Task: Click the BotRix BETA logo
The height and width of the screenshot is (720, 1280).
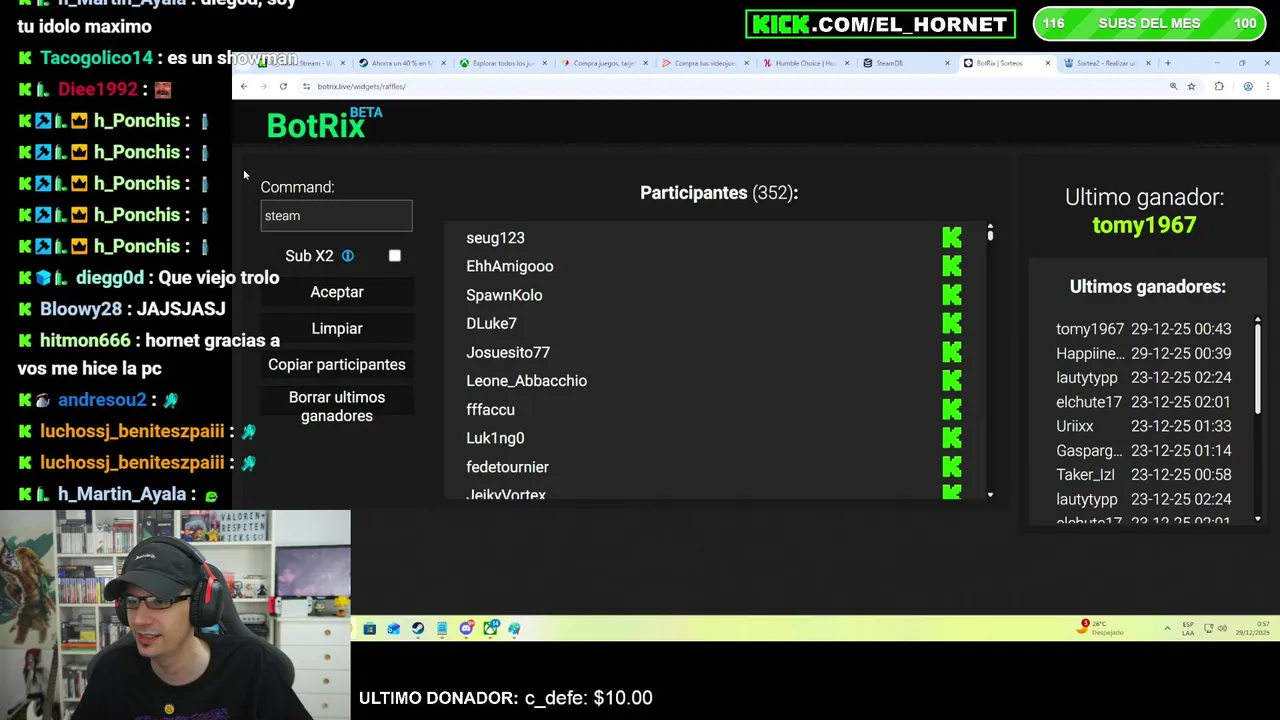Action: pyautogui.click(x=325, y=124)
